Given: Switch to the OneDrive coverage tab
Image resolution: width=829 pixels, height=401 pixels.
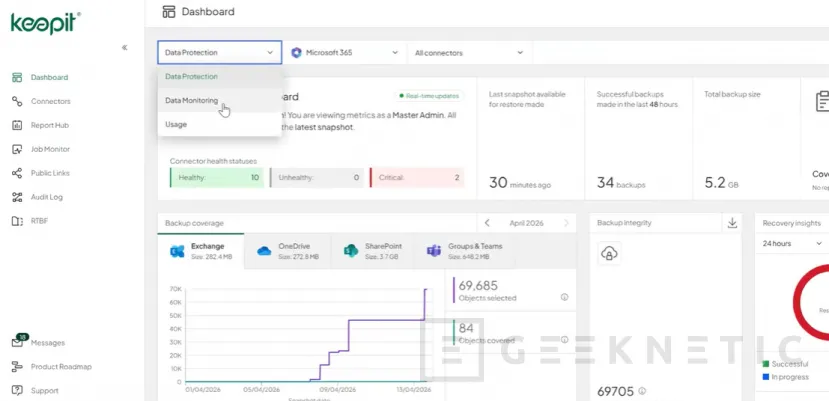Looking at the screenshot, I should 288,251.
